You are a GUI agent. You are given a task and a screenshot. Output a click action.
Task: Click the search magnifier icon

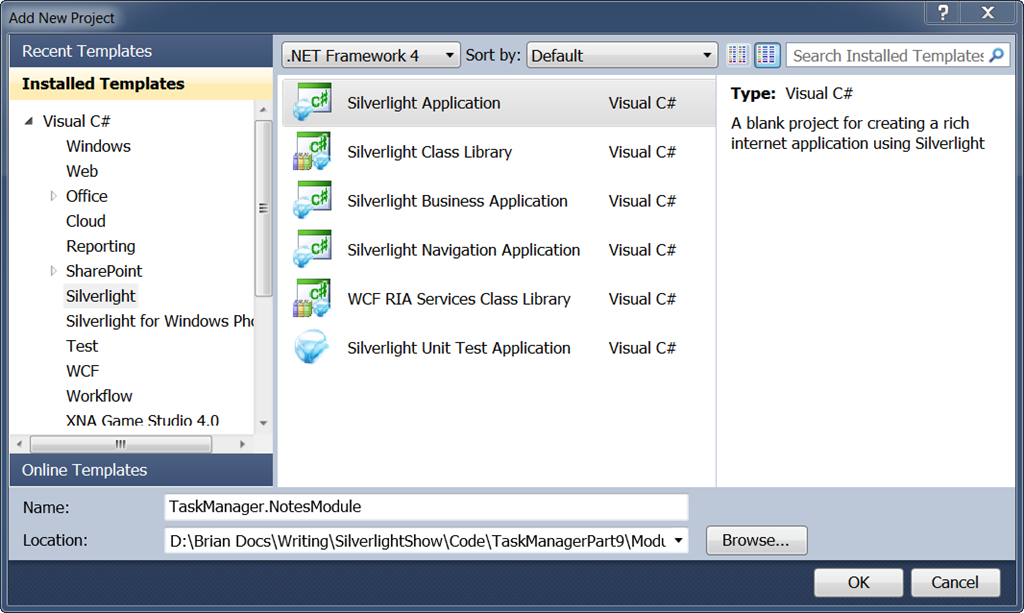[x=997, y=55]
